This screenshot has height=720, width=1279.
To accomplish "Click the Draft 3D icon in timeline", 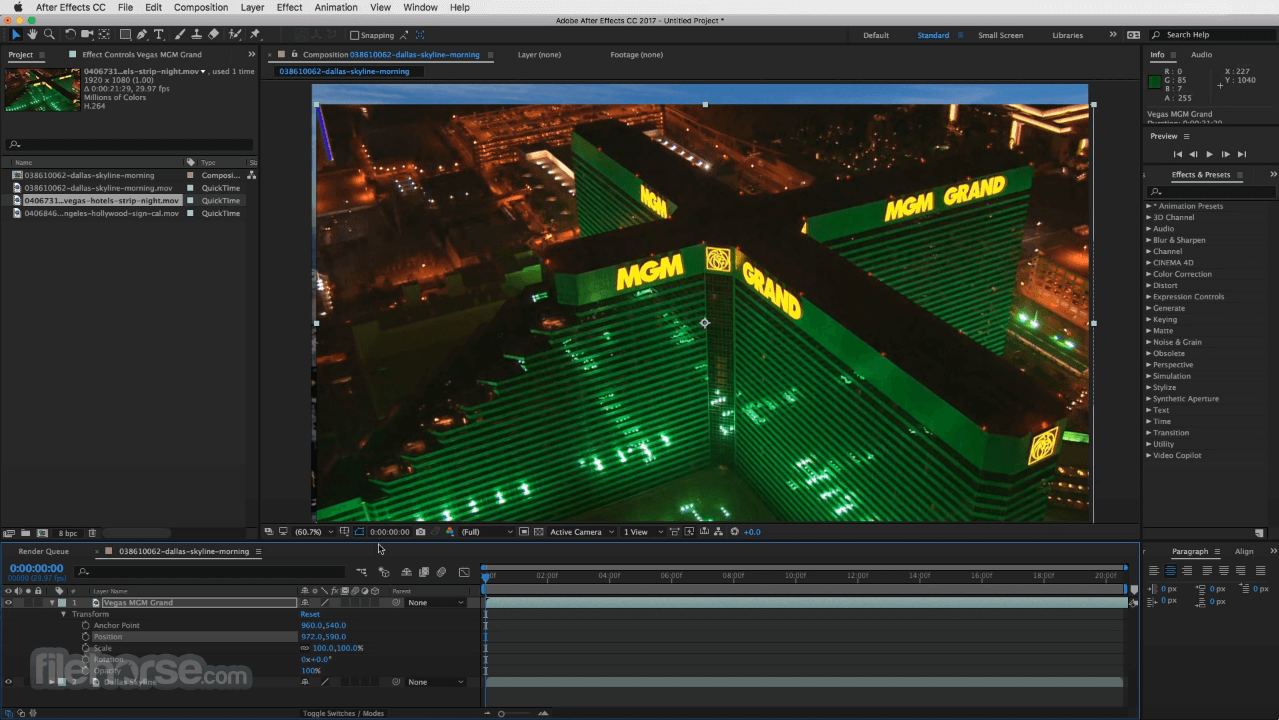I will (384, 572).
